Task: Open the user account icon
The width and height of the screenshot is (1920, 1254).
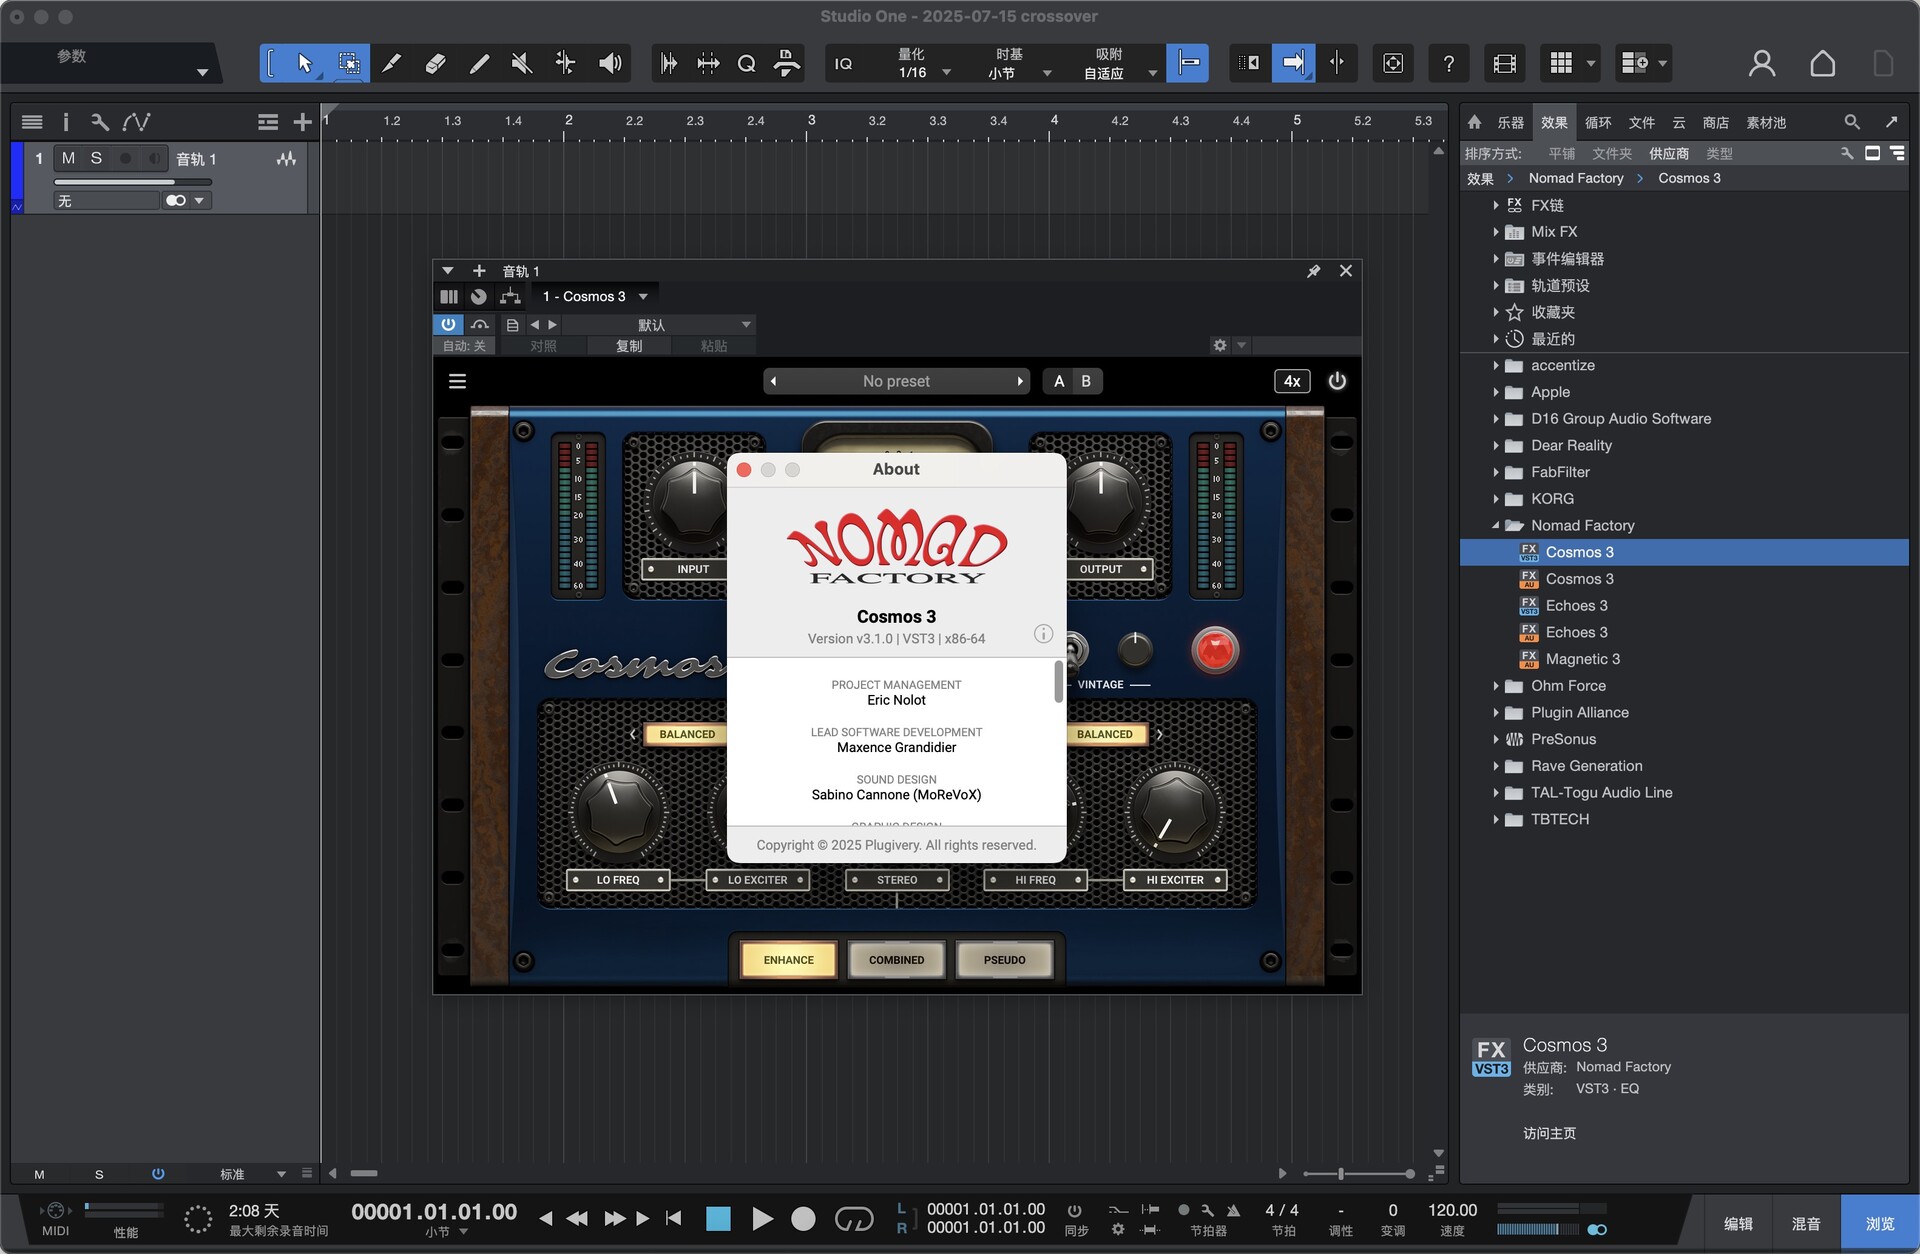Action: click(x=1762, y=64)
